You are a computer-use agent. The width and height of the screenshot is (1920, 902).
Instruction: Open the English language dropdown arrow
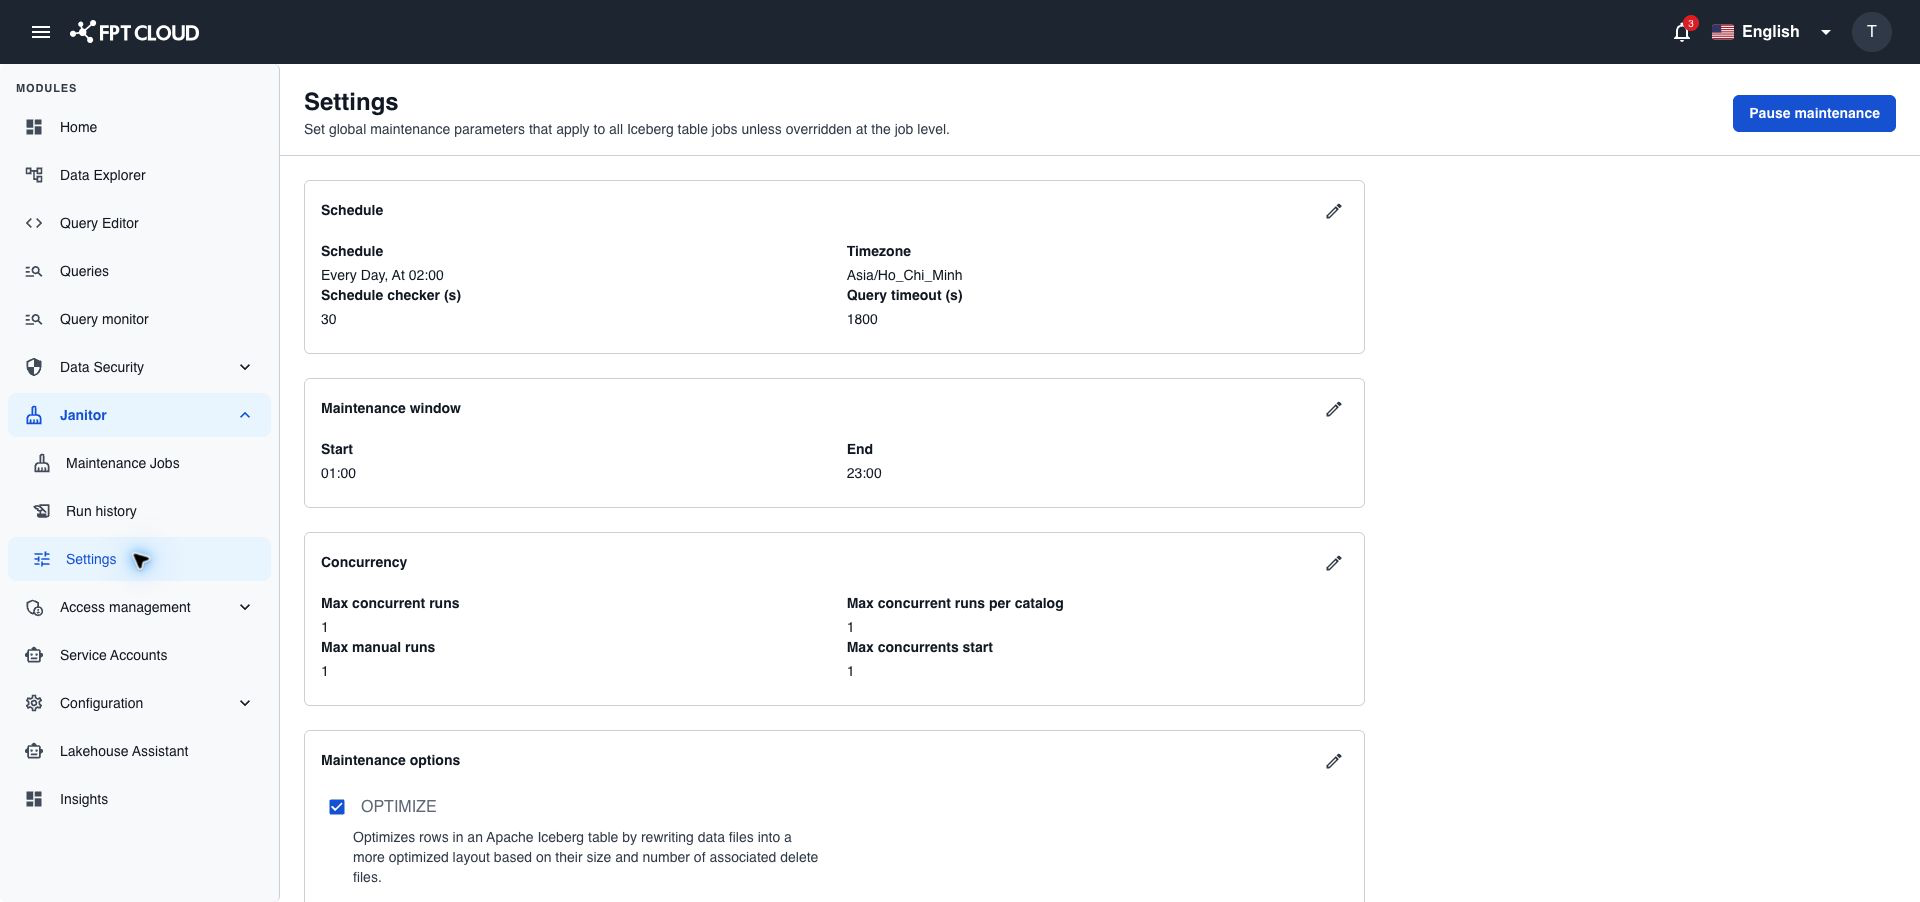1826,32
